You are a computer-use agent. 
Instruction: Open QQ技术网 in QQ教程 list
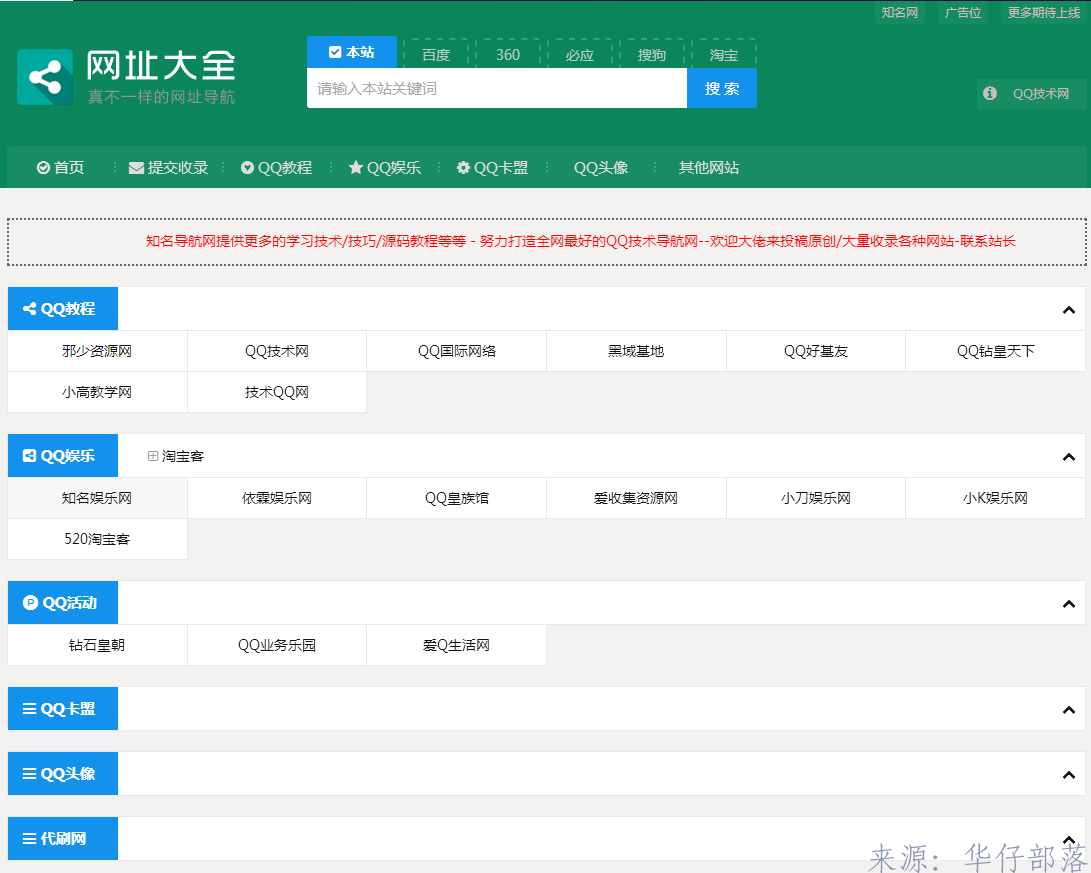pos(277,351)
